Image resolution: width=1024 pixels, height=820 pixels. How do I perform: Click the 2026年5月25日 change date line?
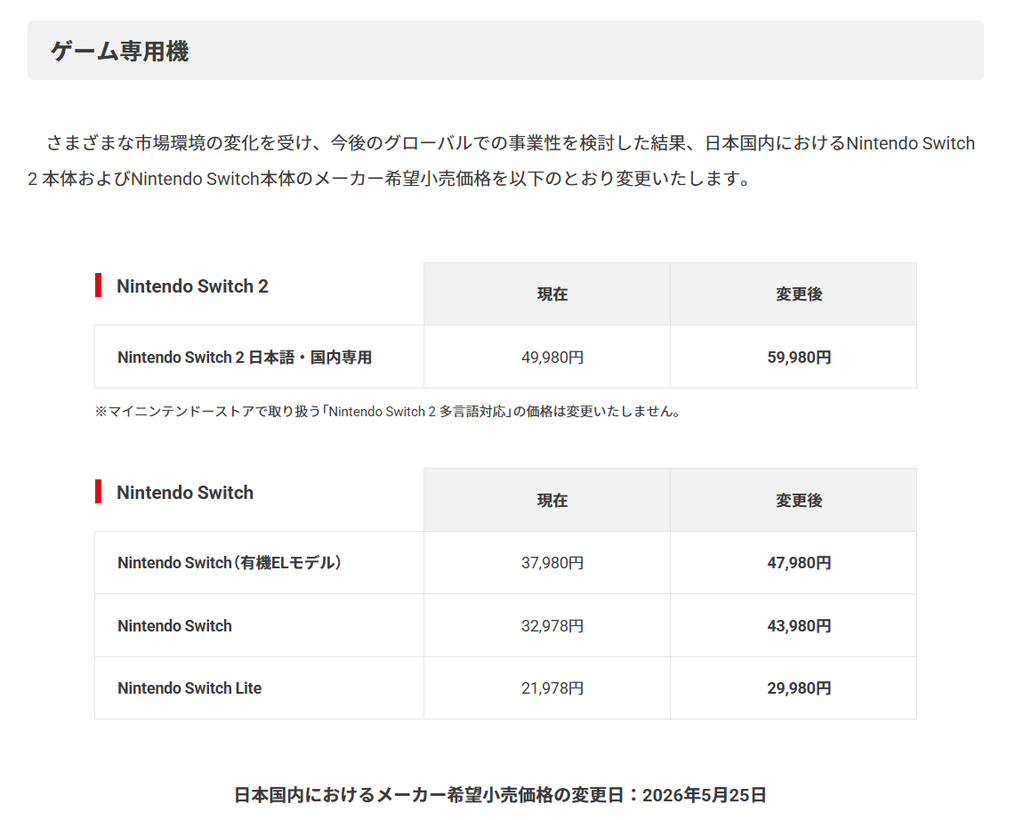click(500, 795)
